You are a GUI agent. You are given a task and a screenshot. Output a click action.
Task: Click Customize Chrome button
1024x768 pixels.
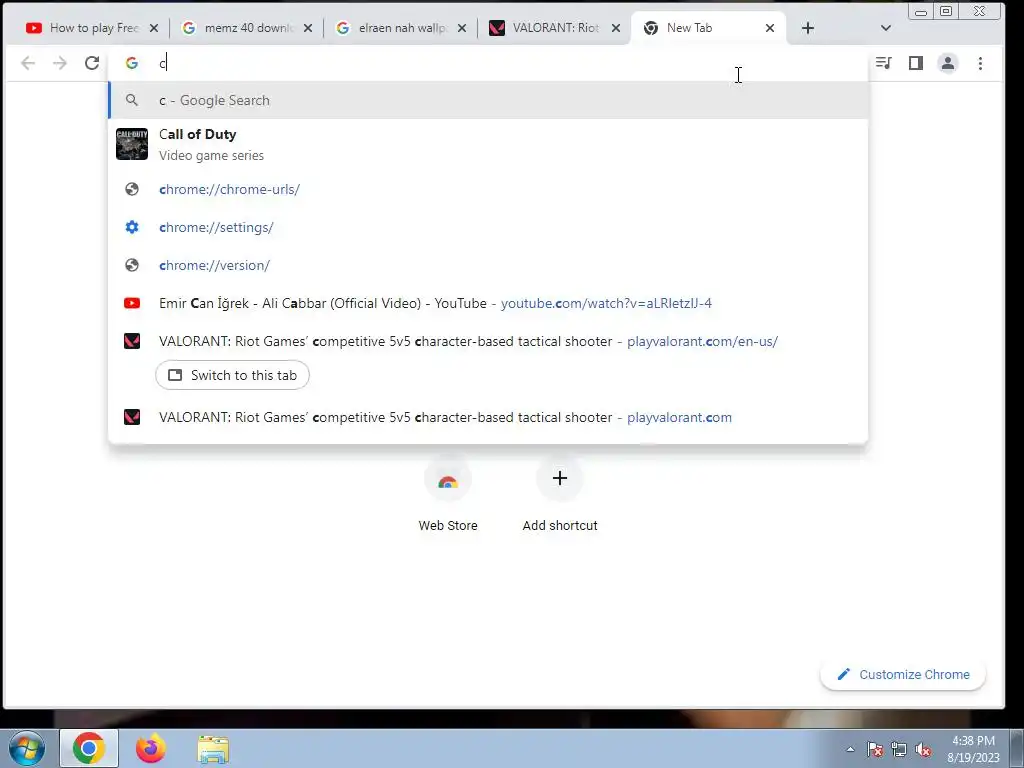pyautogui.click(x=903, y=675)
